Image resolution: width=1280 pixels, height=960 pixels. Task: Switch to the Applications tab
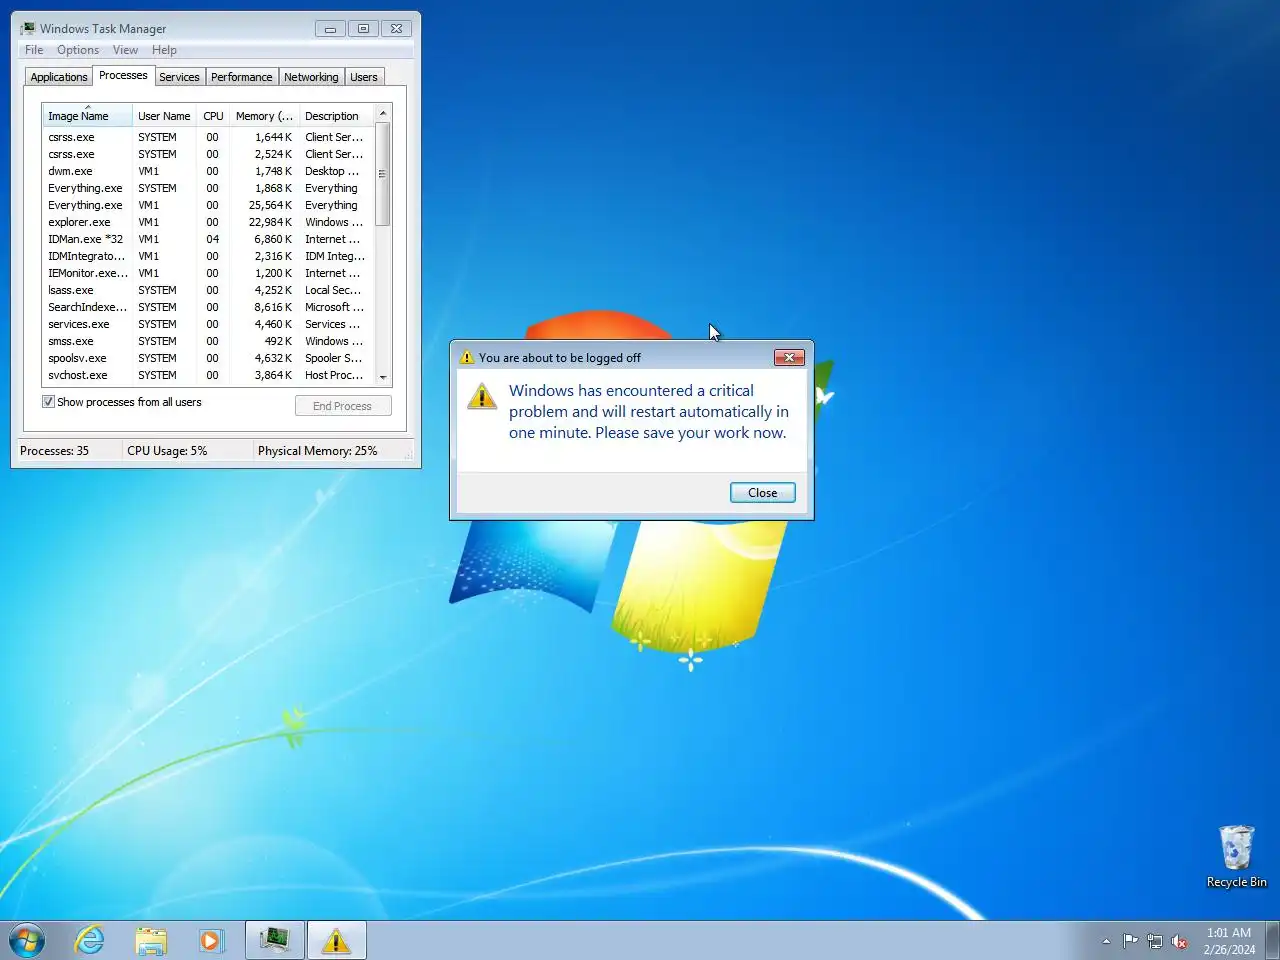pos(59,77)
